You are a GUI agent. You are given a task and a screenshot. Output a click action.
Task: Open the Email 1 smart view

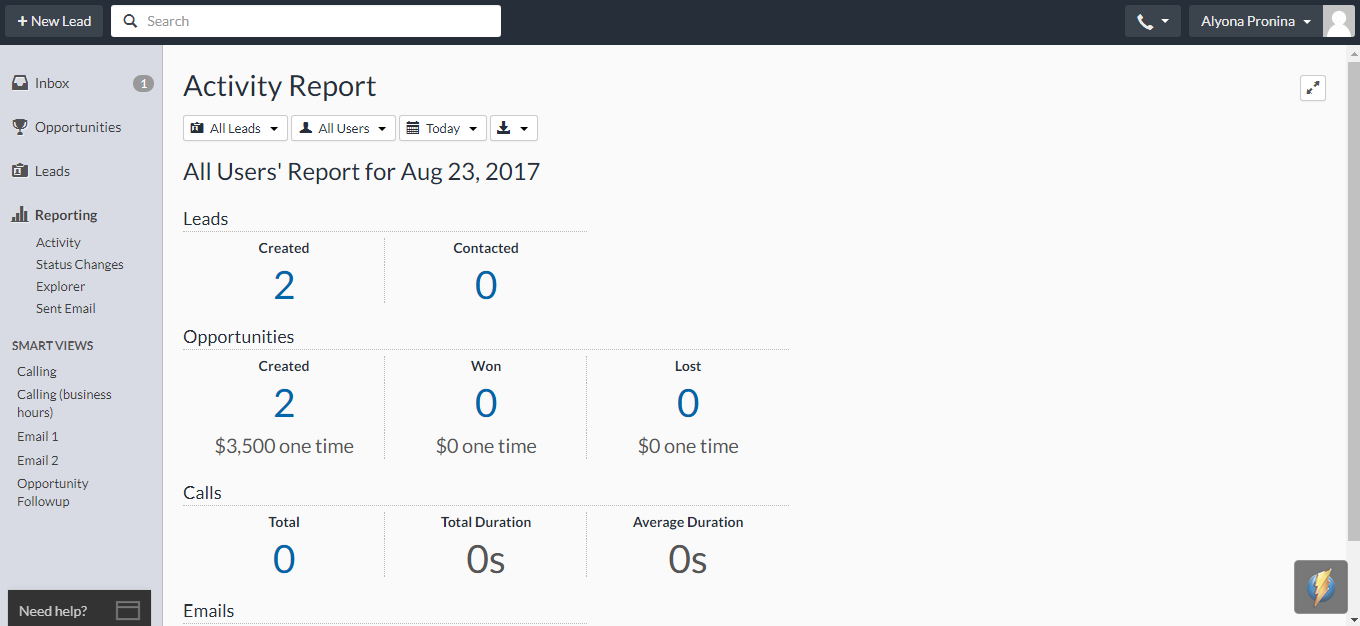point(37,436)
